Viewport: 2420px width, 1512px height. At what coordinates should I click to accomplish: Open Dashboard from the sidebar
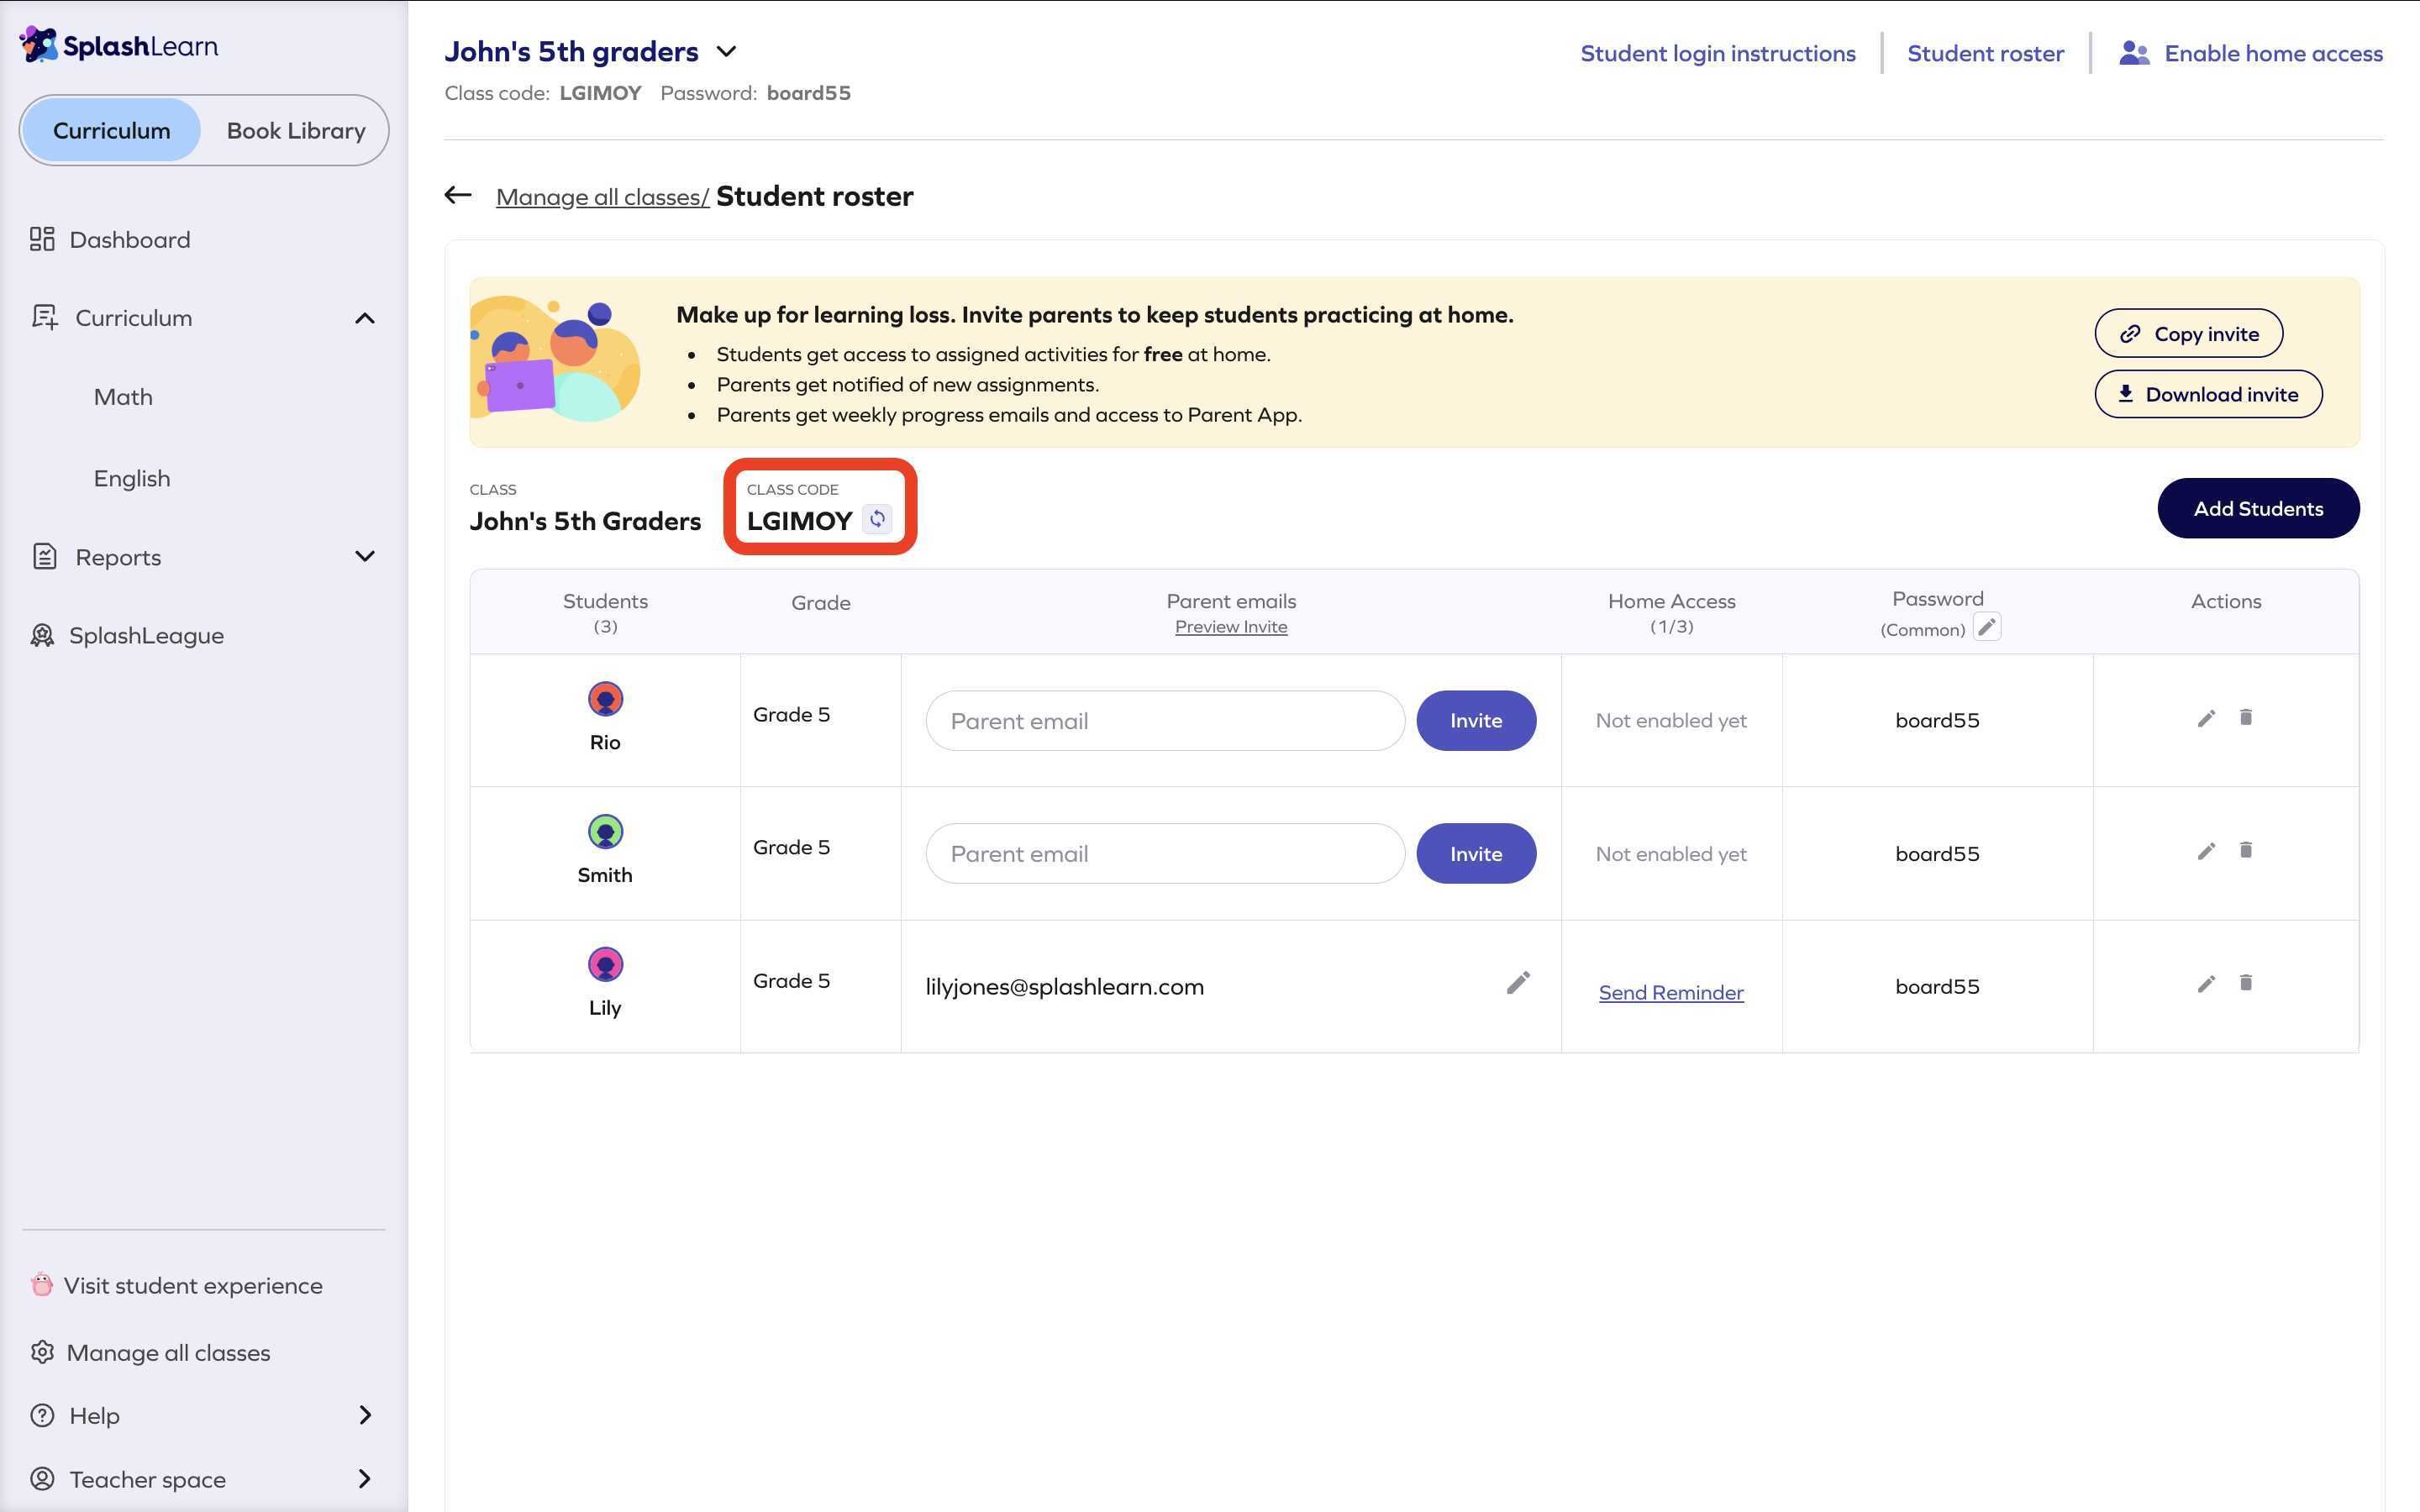pyautogui.click(x=130, y=240)
